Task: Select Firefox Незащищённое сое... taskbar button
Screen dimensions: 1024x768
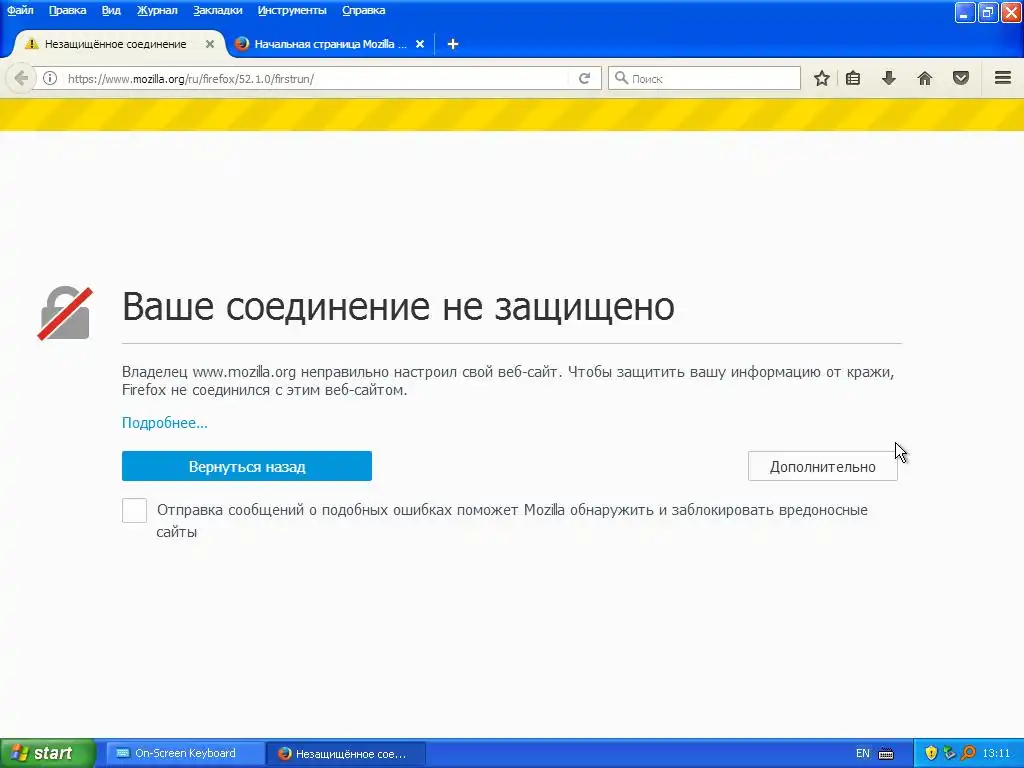Action: click(347, 754)
